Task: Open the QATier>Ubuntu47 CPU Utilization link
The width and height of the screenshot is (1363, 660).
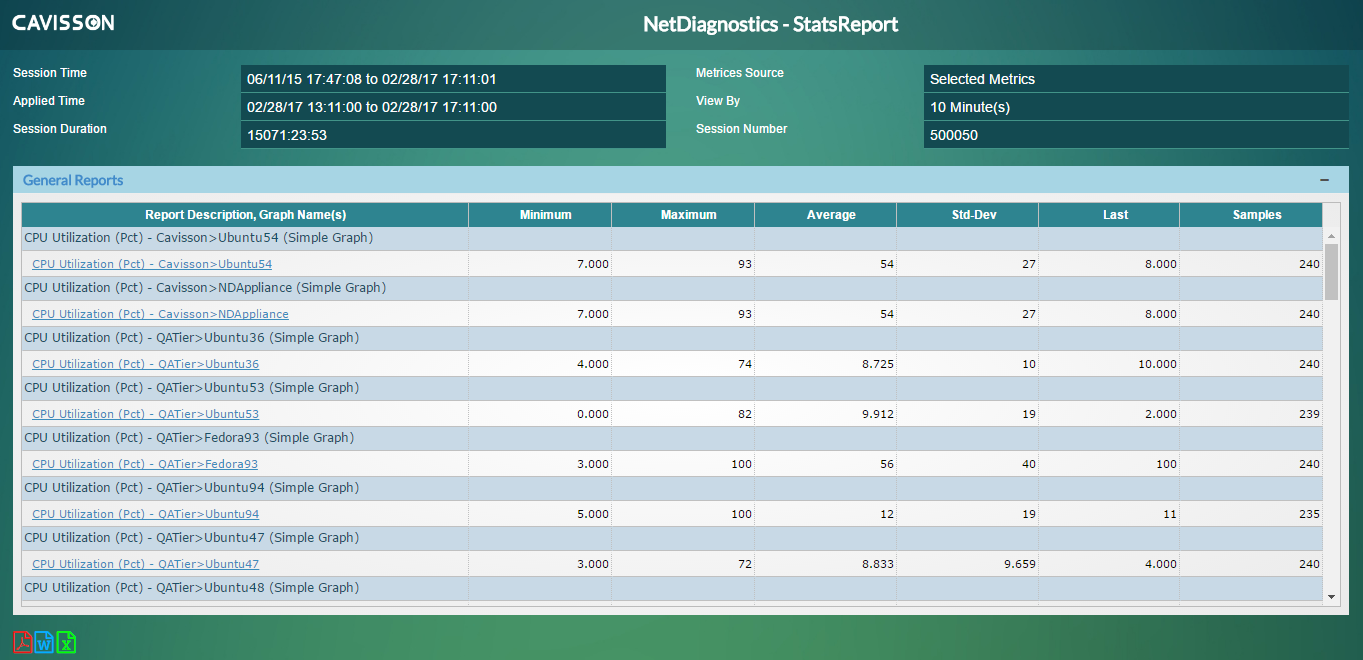Action: click(x=145, y=564)
